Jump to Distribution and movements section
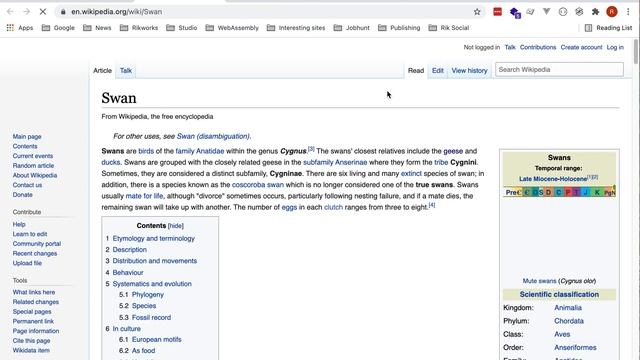The height and width of the screenshot is (360, 640). click(155, 261)
